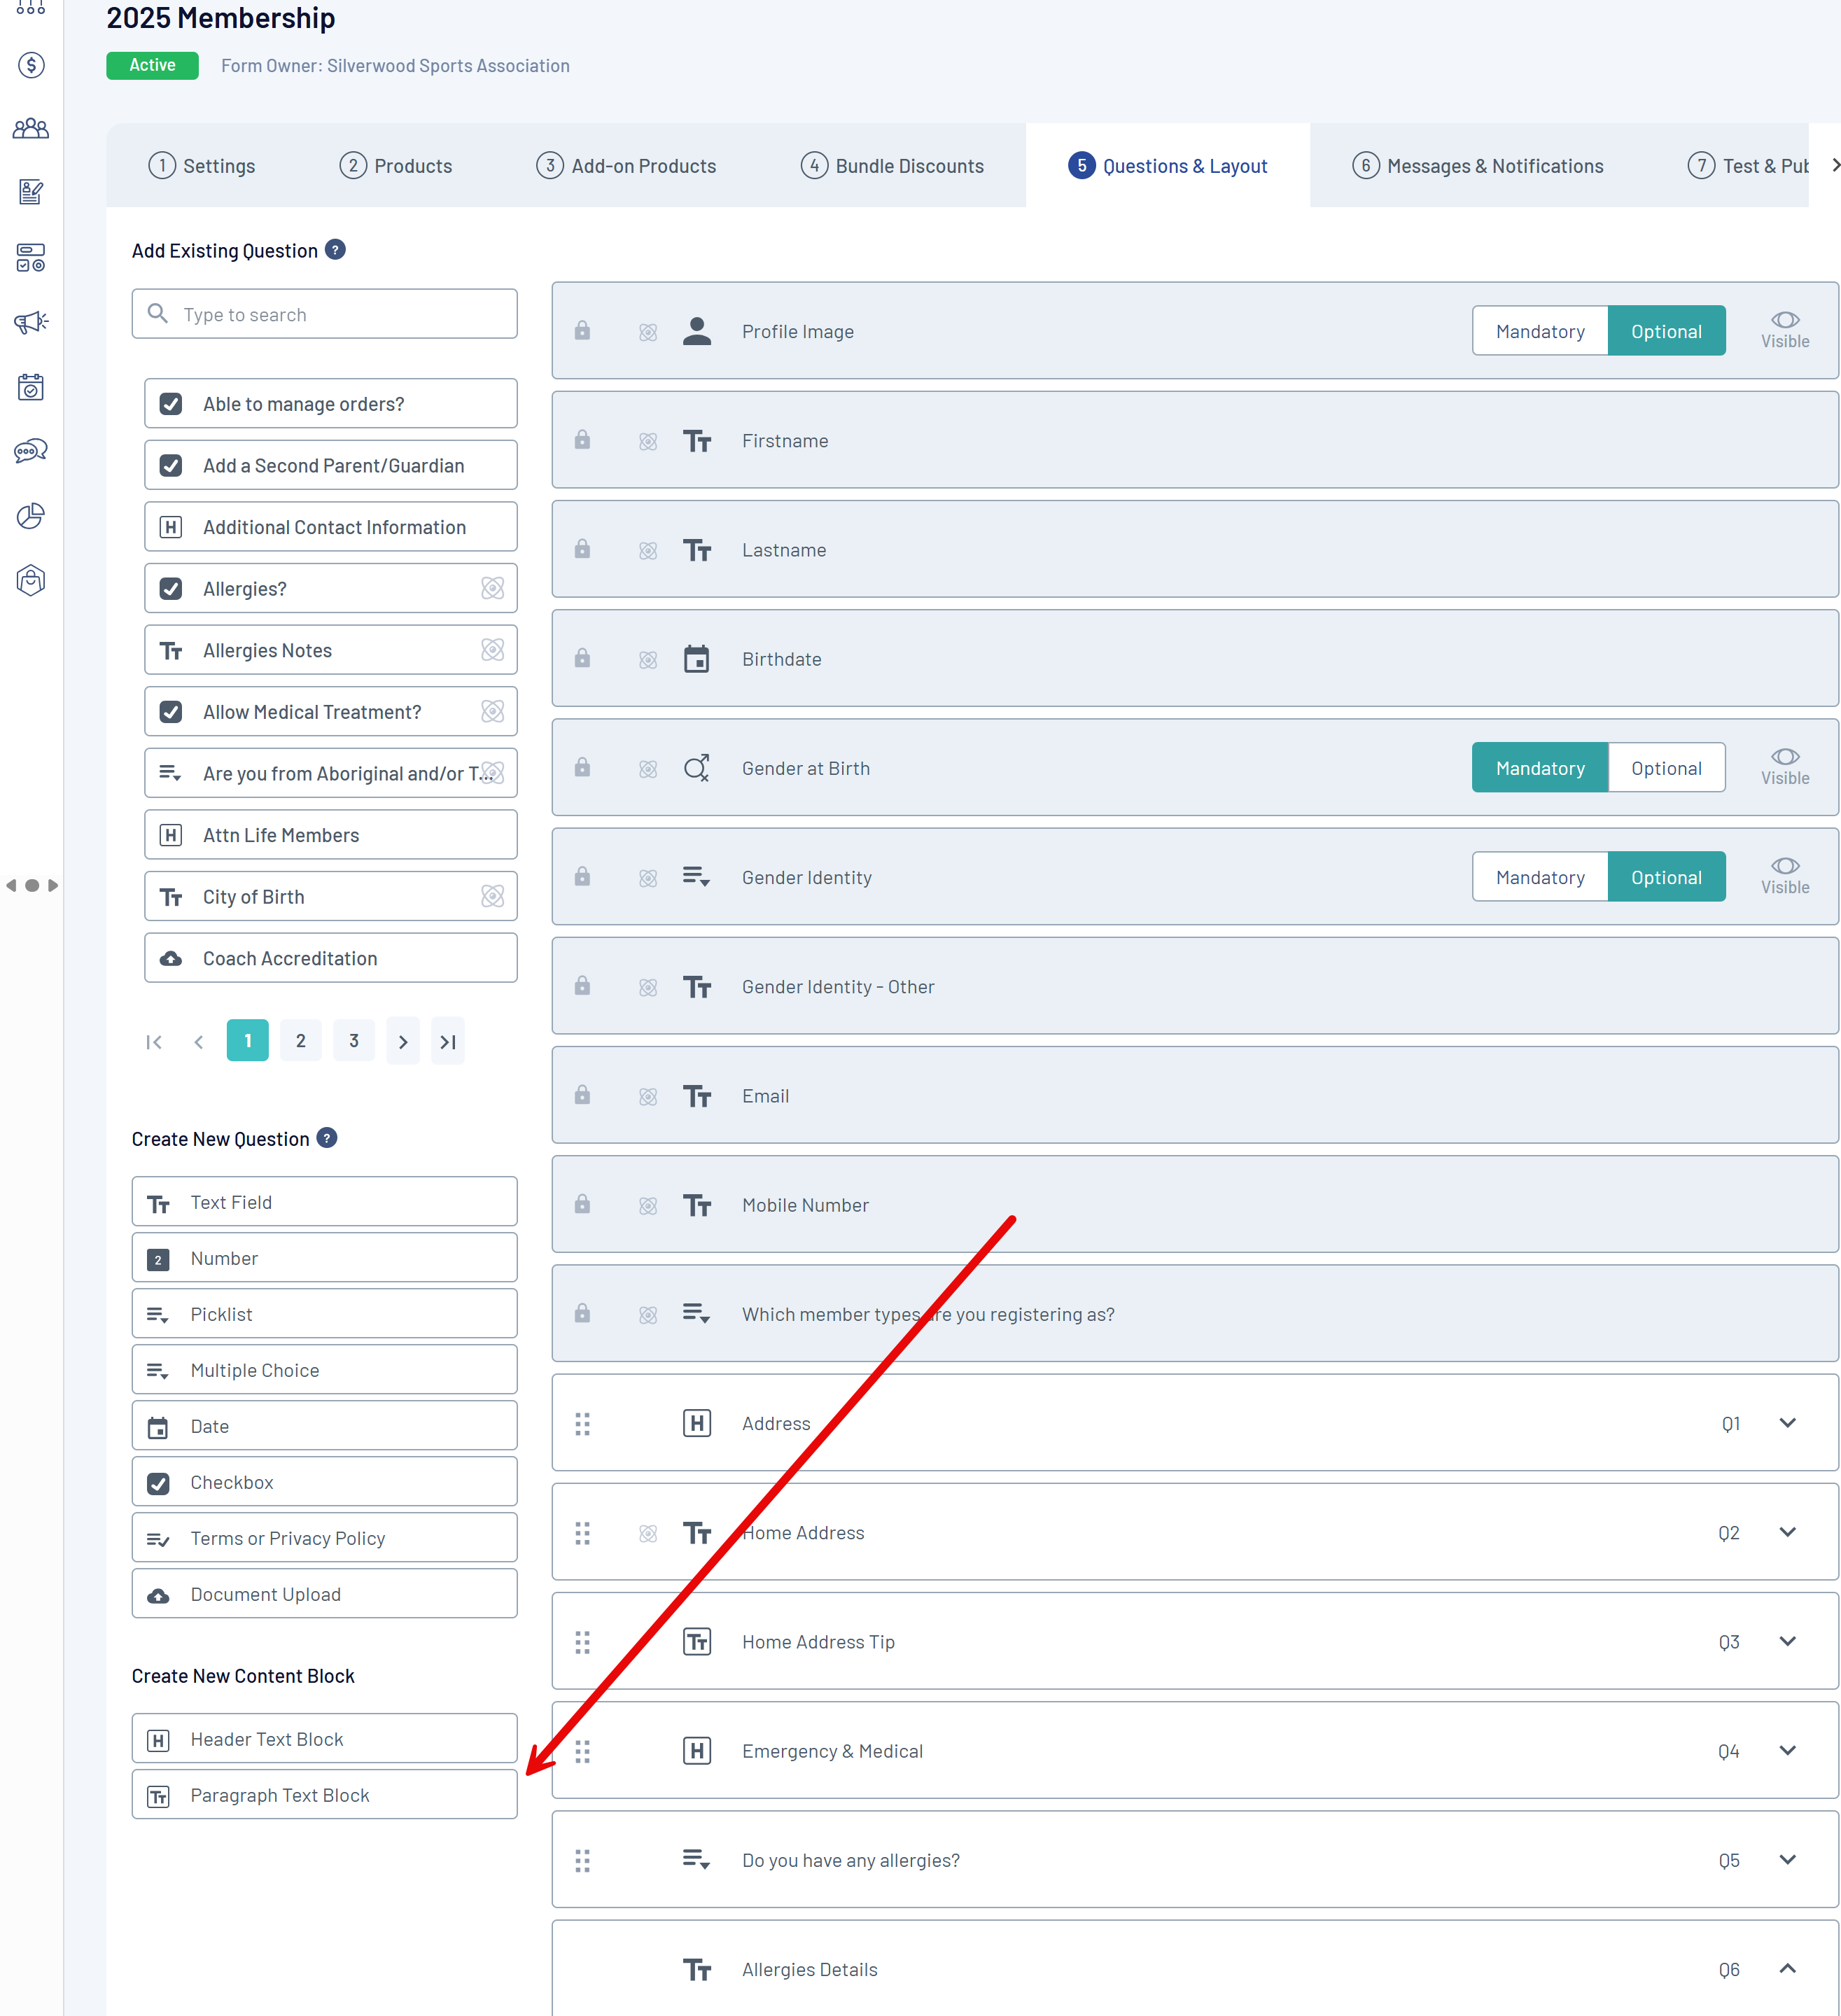Image resolution: width=1841 pixels, height=2016 pixels.
Task: Set Gender at Birth to Optional
Action: (x=1665, y=768)
